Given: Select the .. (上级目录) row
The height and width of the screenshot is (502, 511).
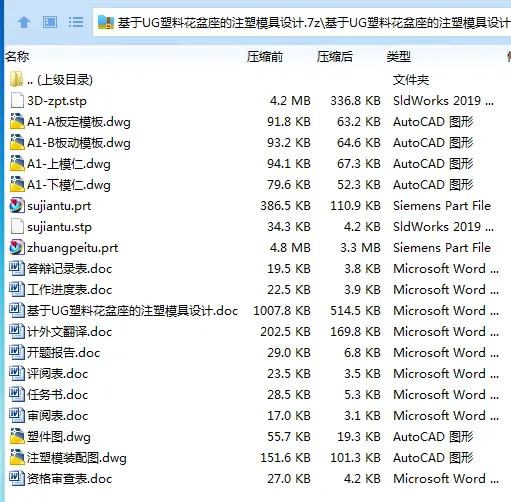Looking at the screenshot, I should pyautogui.click(x=255, y=80).
